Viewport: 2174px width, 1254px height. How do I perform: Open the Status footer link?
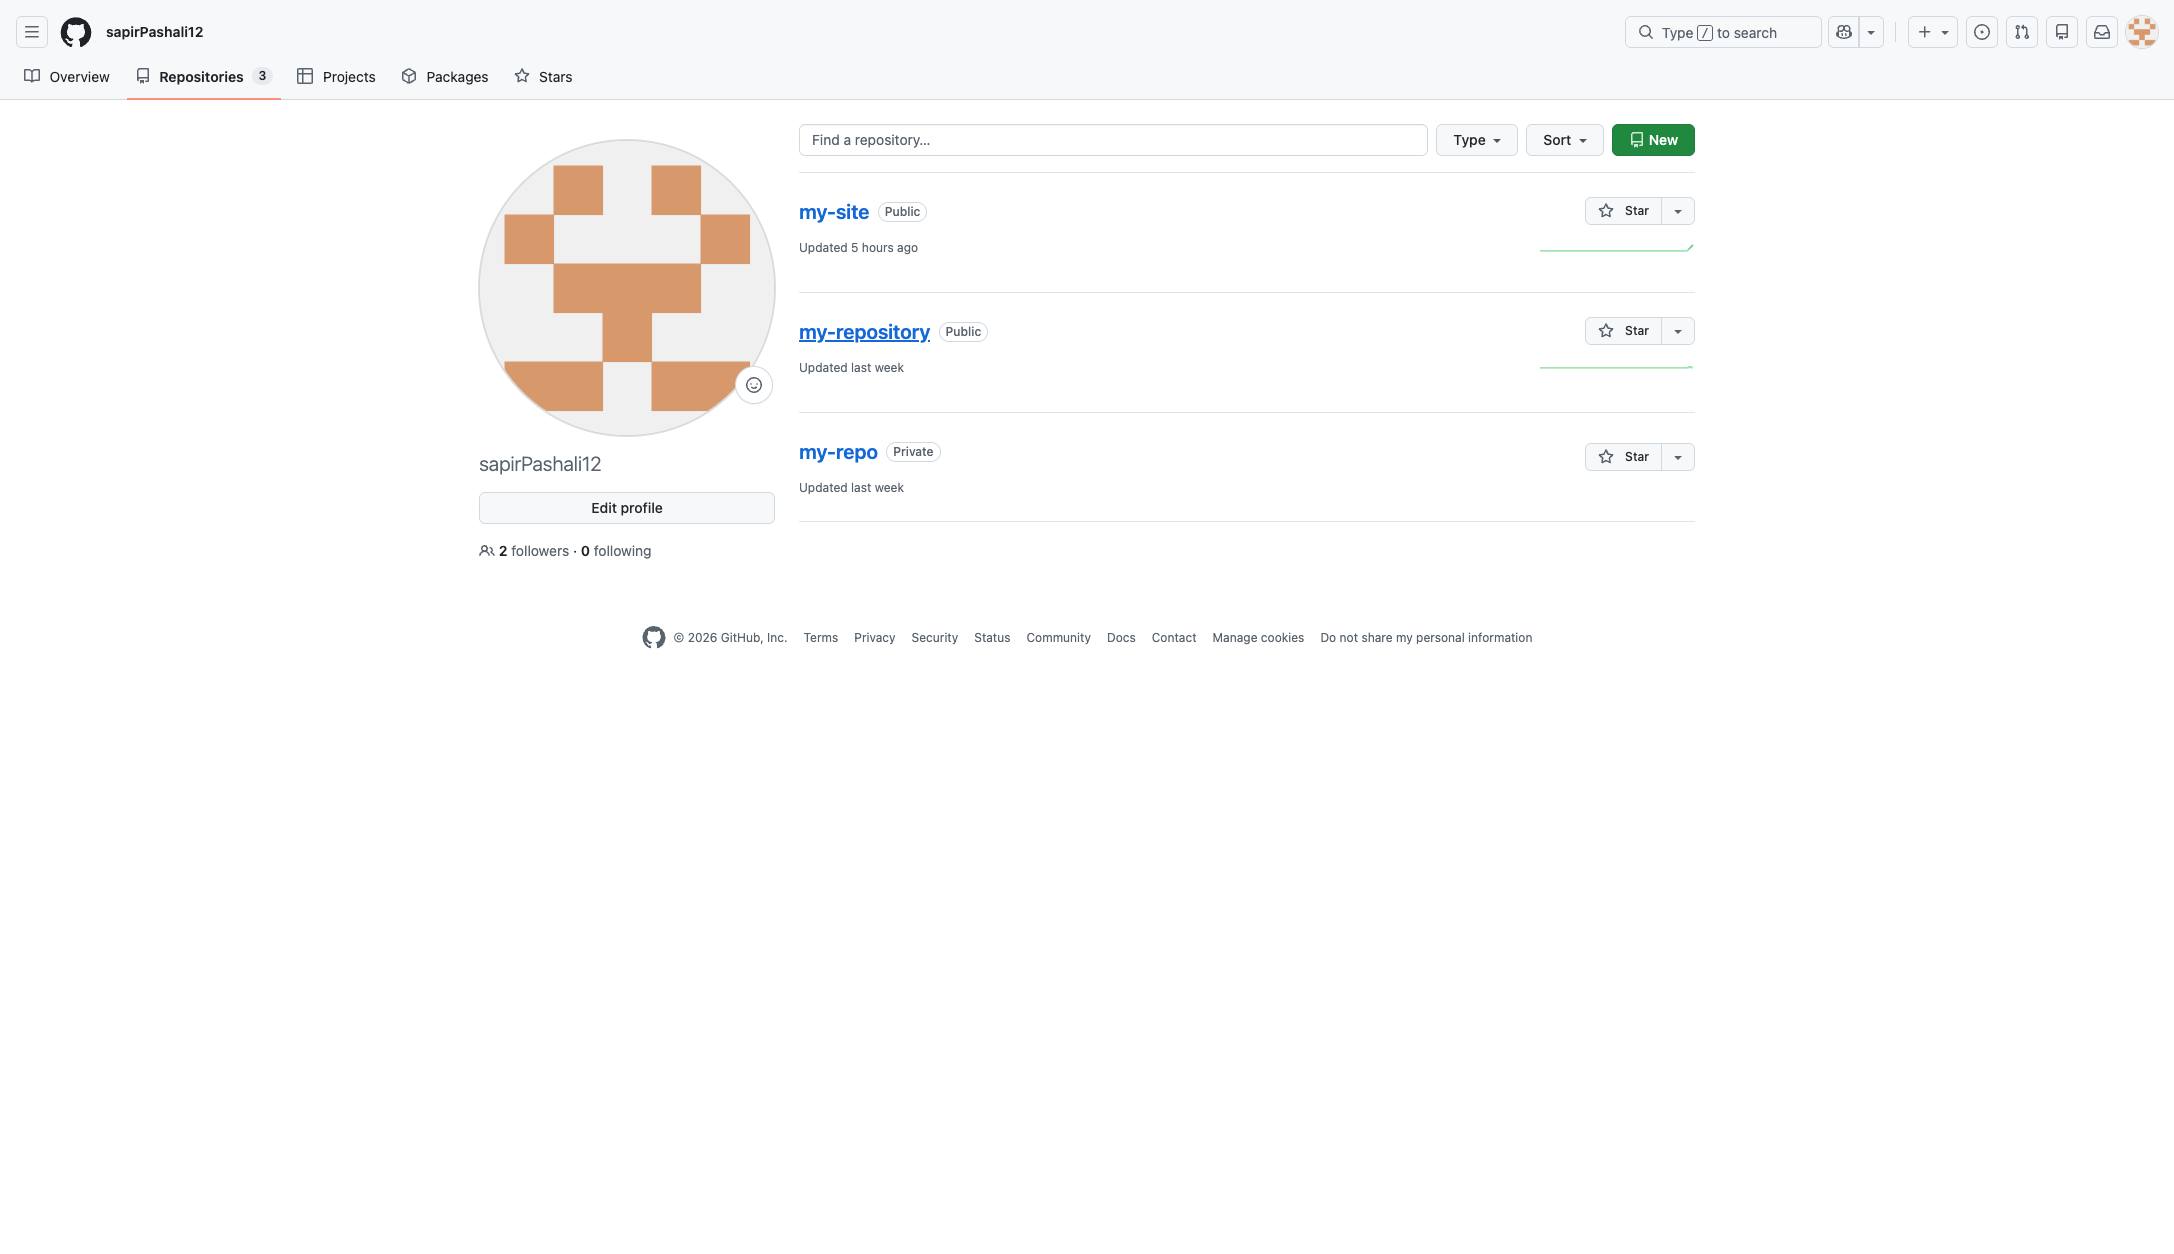992,638
